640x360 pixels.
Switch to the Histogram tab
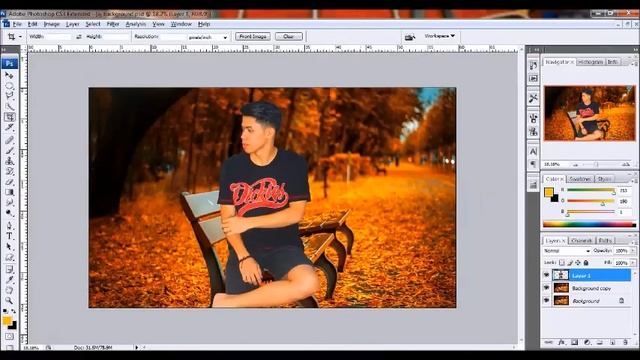coord(591,62)
